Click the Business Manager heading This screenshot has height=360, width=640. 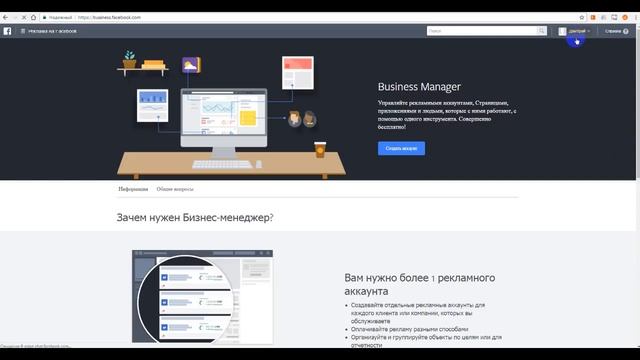(419, 87)
